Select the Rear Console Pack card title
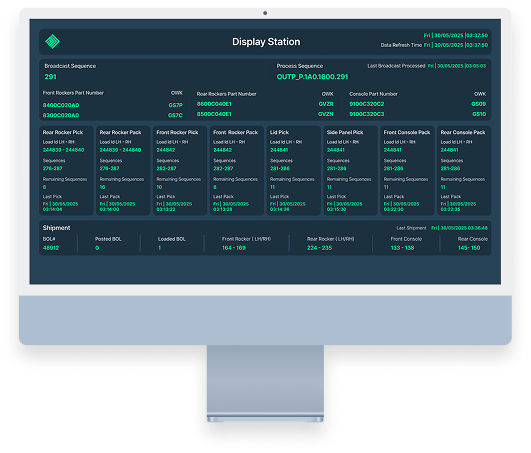 coord(463,132)
